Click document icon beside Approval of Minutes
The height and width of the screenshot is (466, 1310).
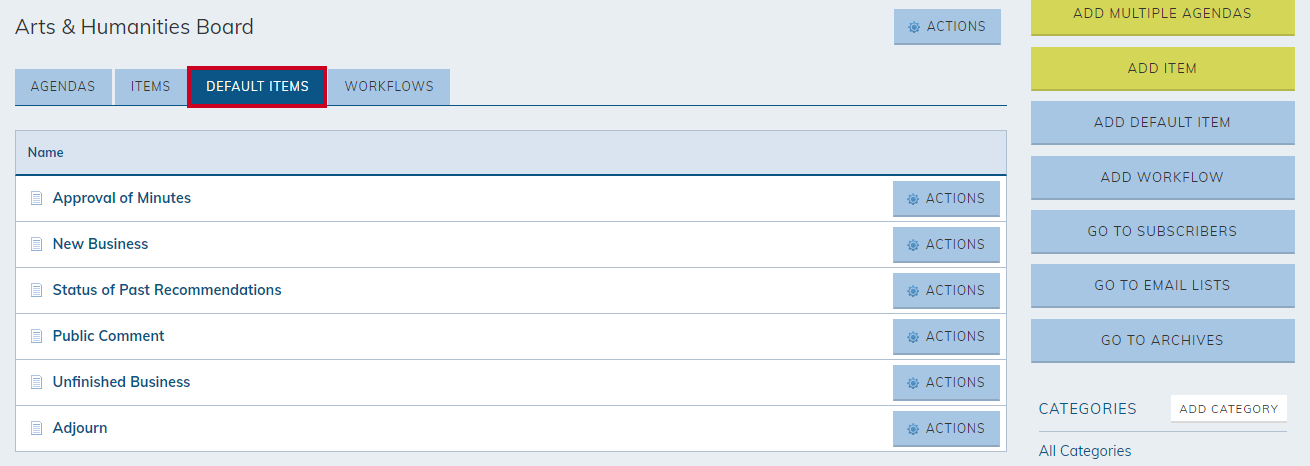(x=37, y=198)
